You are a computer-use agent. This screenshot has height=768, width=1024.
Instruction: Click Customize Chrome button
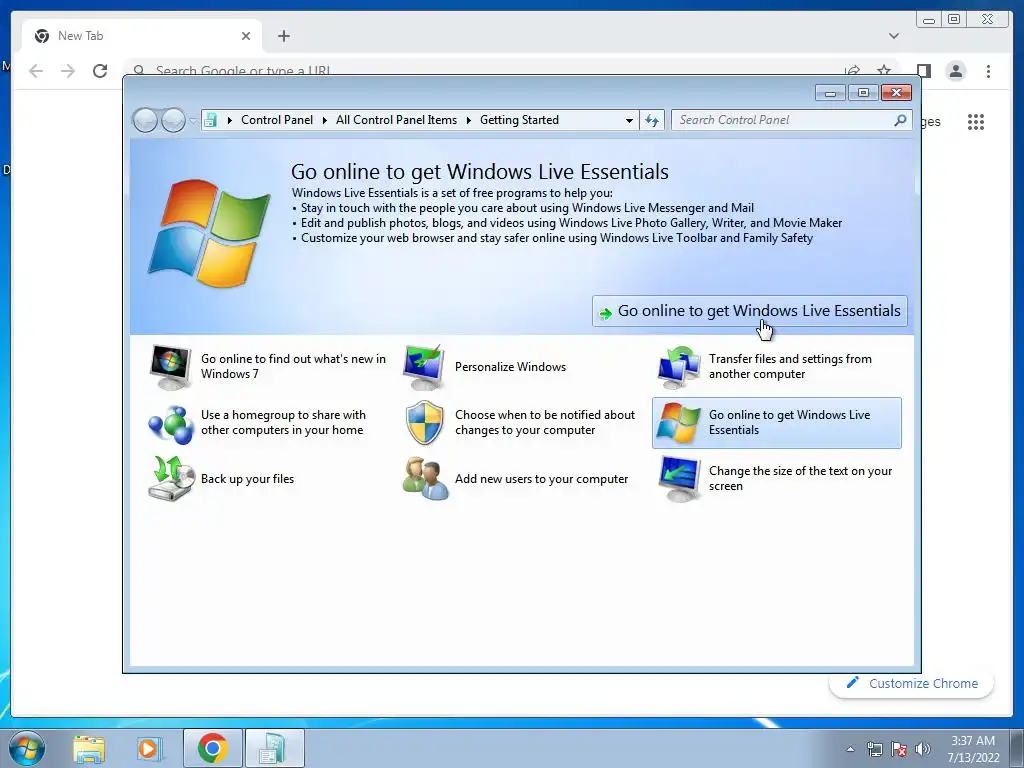click(912, 684)
